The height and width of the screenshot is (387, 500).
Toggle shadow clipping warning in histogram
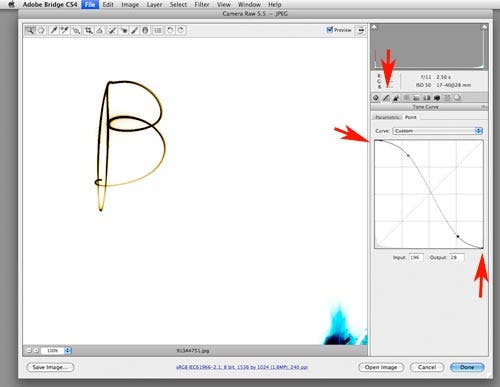click(x=374, y=27)
